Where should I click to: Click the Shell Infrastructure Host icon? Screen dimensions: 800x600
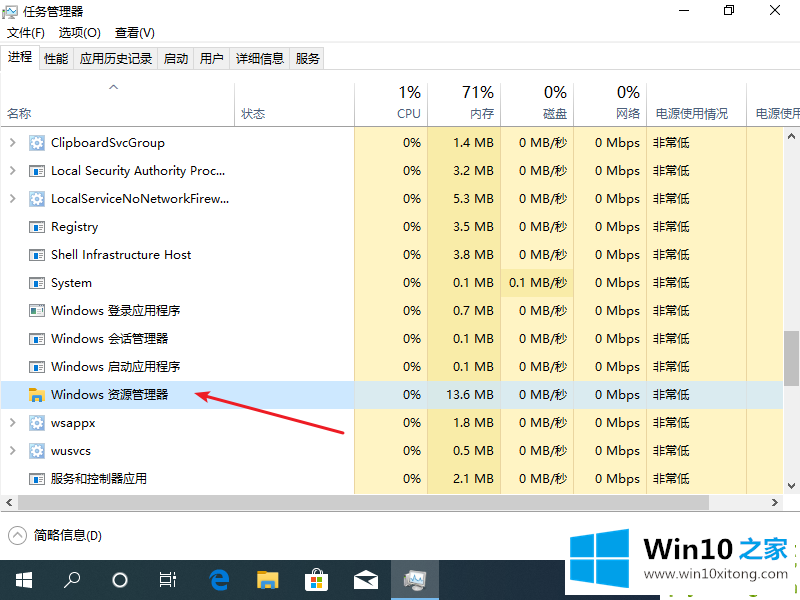tap(37, 255)
